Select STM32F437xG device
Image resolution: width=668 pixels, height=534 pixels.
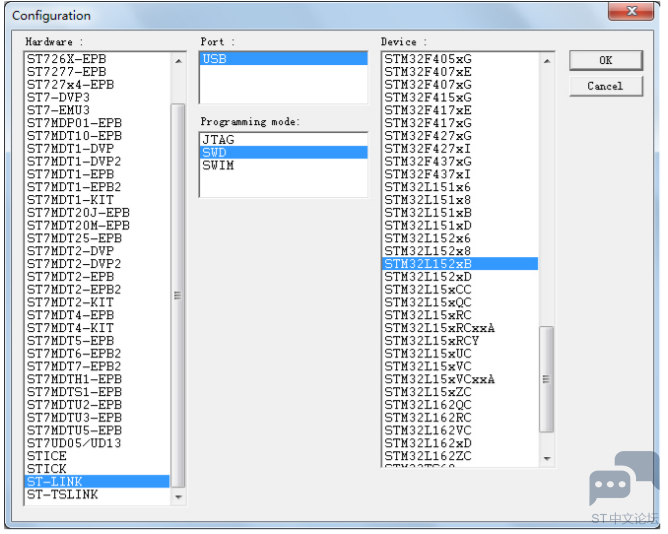[460, 162]
